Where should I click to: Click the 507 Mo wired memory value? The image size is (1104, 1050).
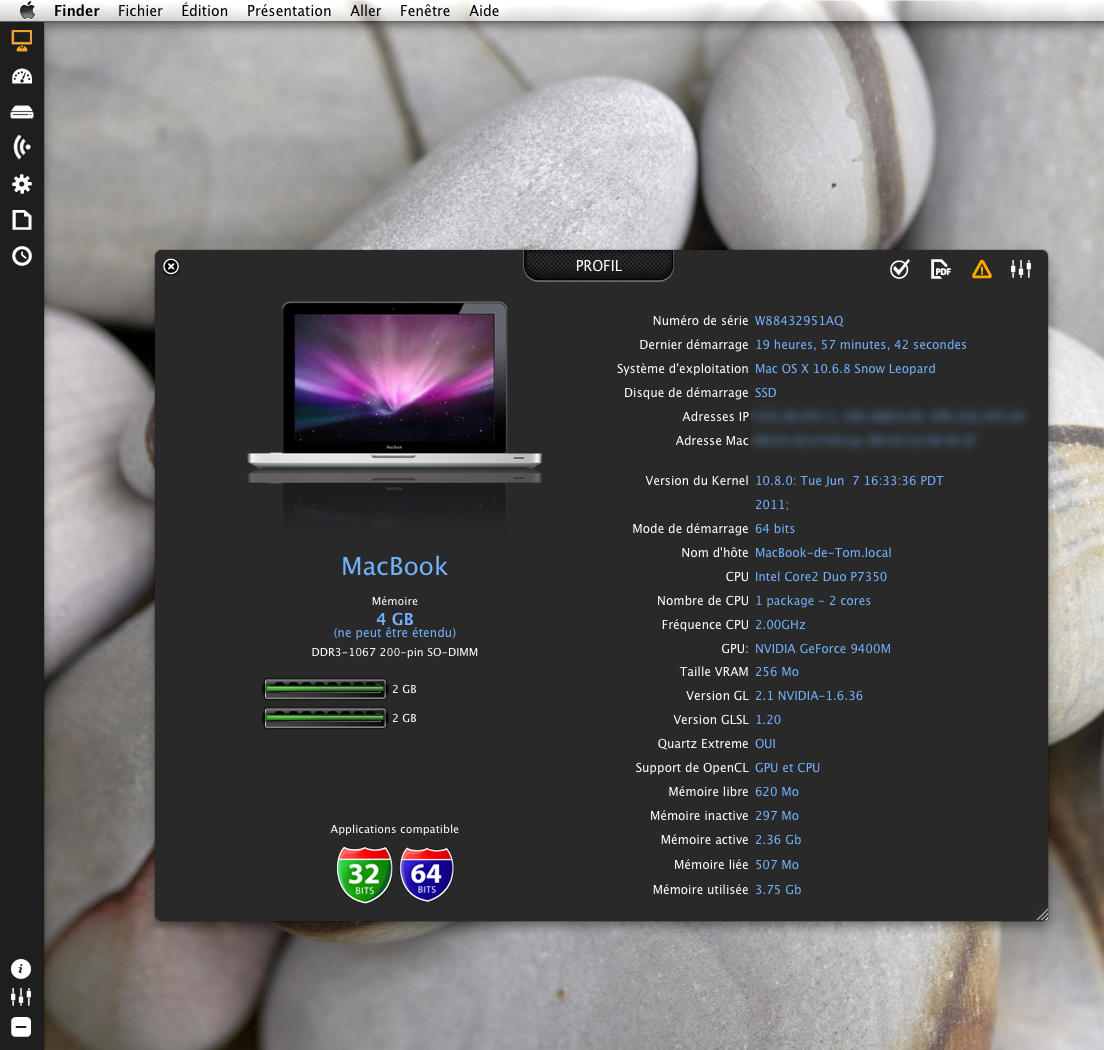coord(777,864)
